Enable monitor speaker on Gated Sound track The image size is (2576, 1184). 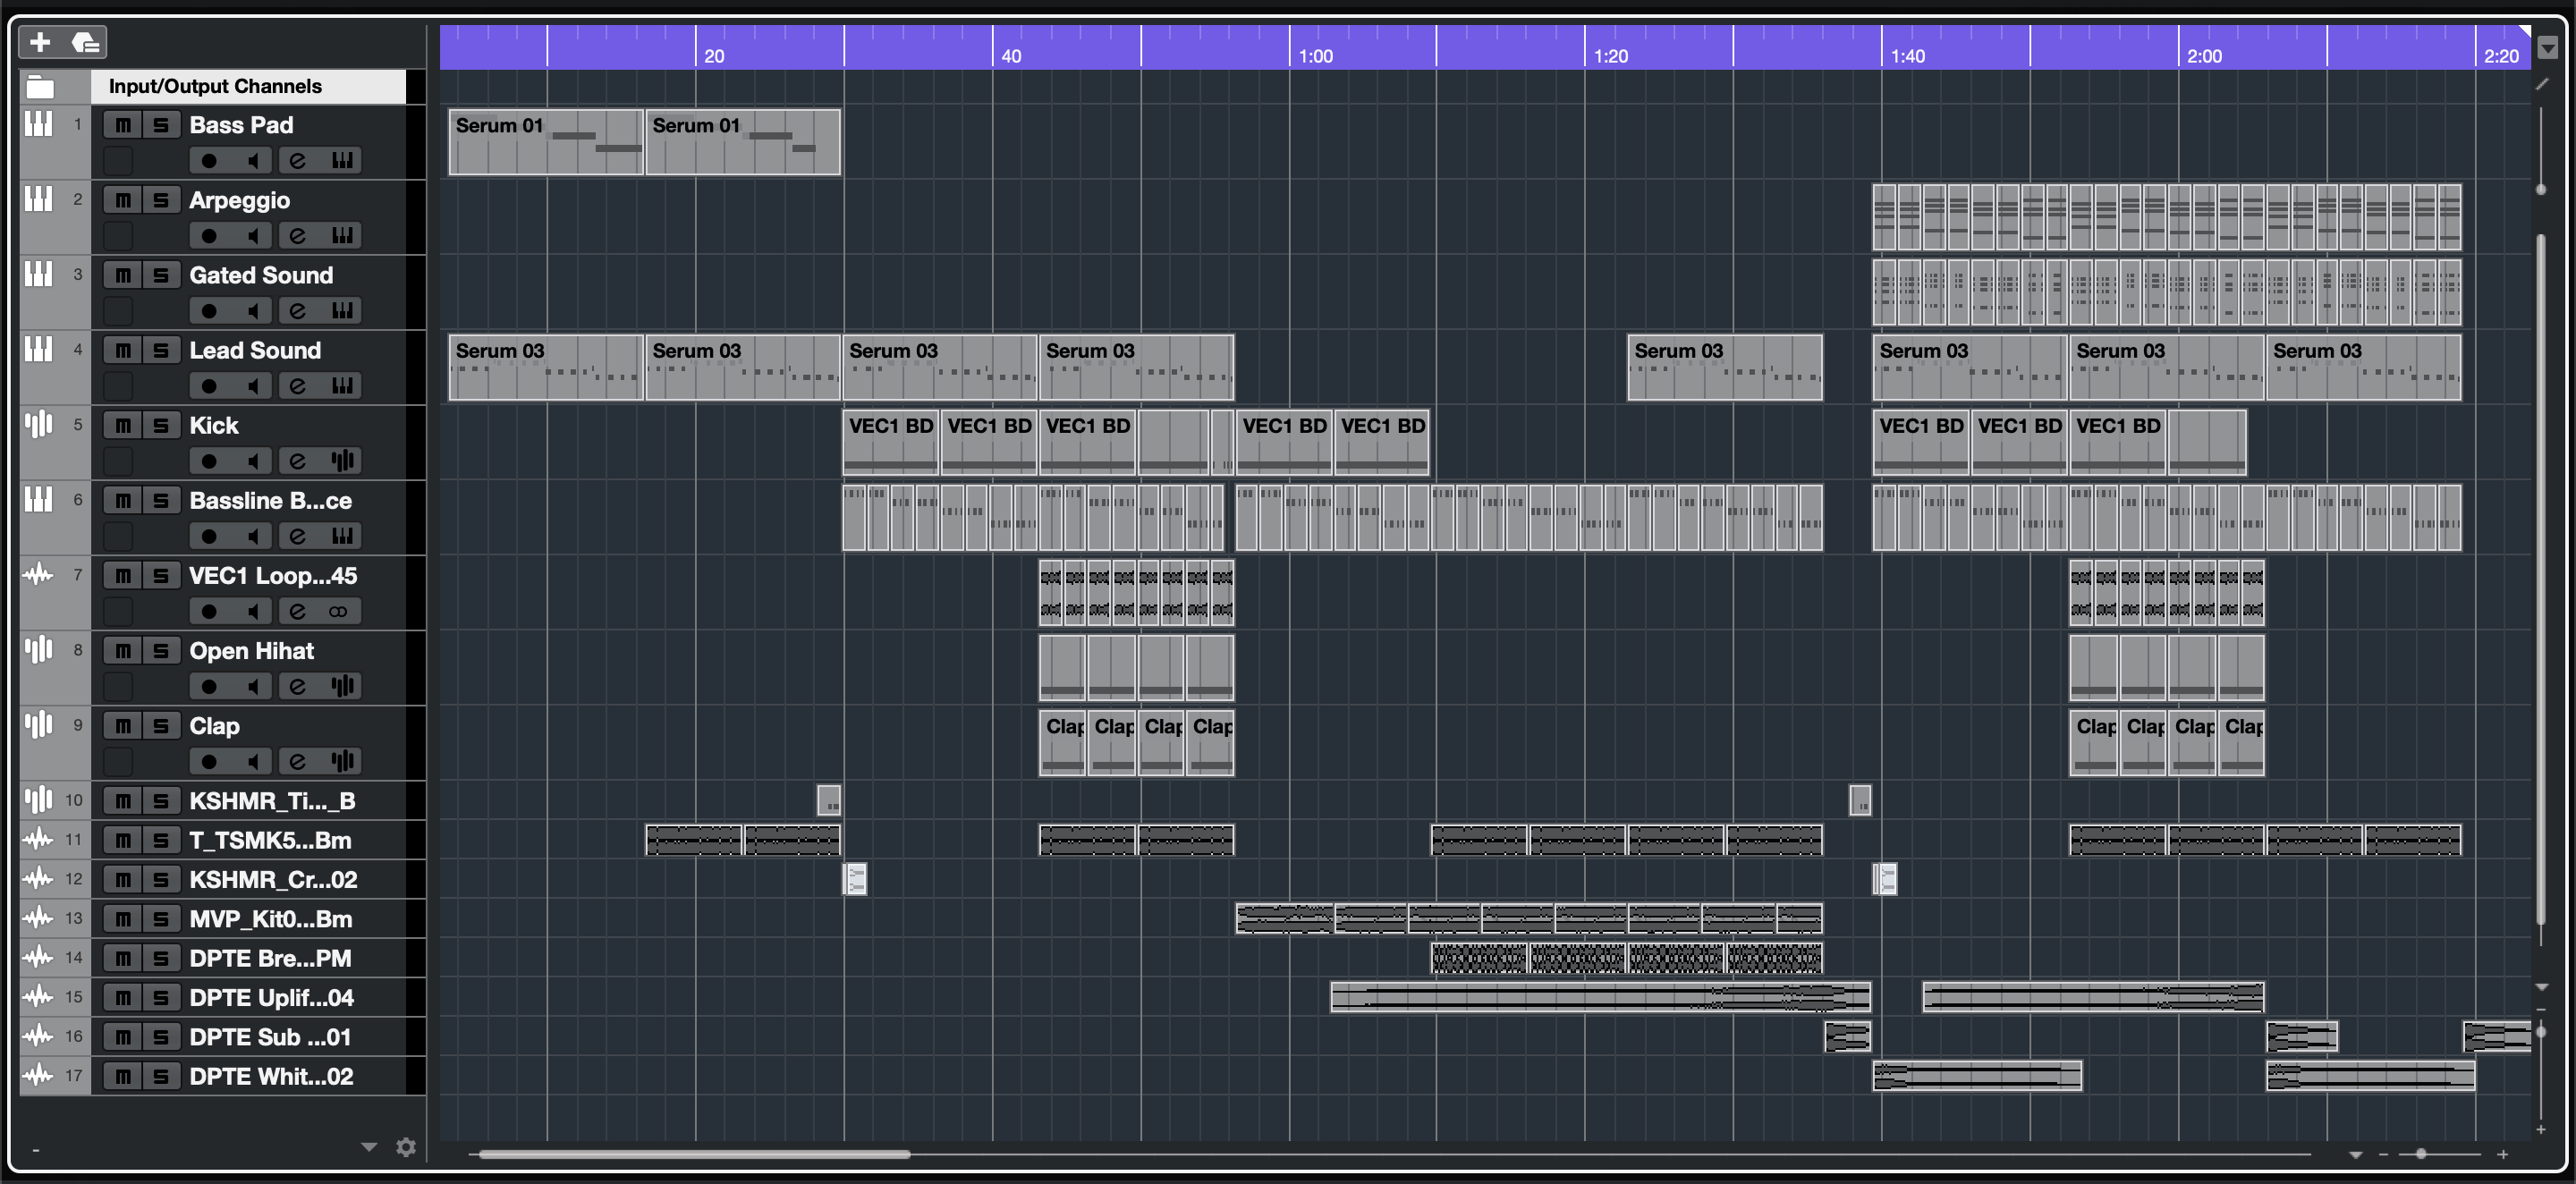253,311
